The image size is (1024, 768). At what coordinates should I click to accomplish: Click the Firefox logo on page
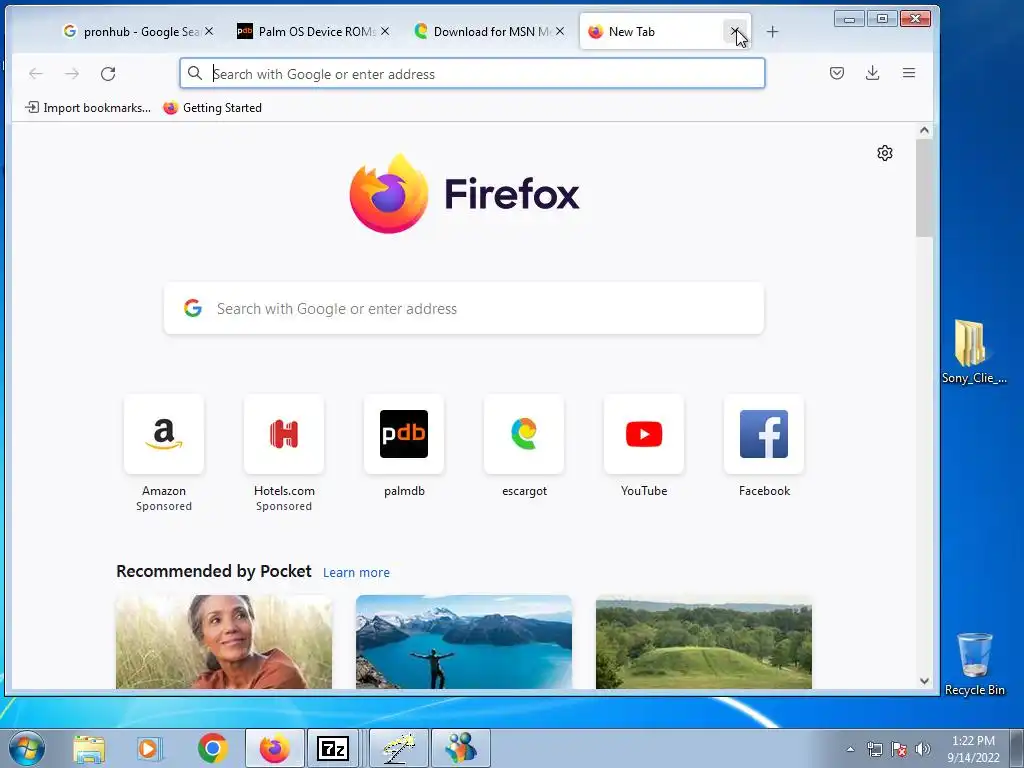[x=464, y=194]
